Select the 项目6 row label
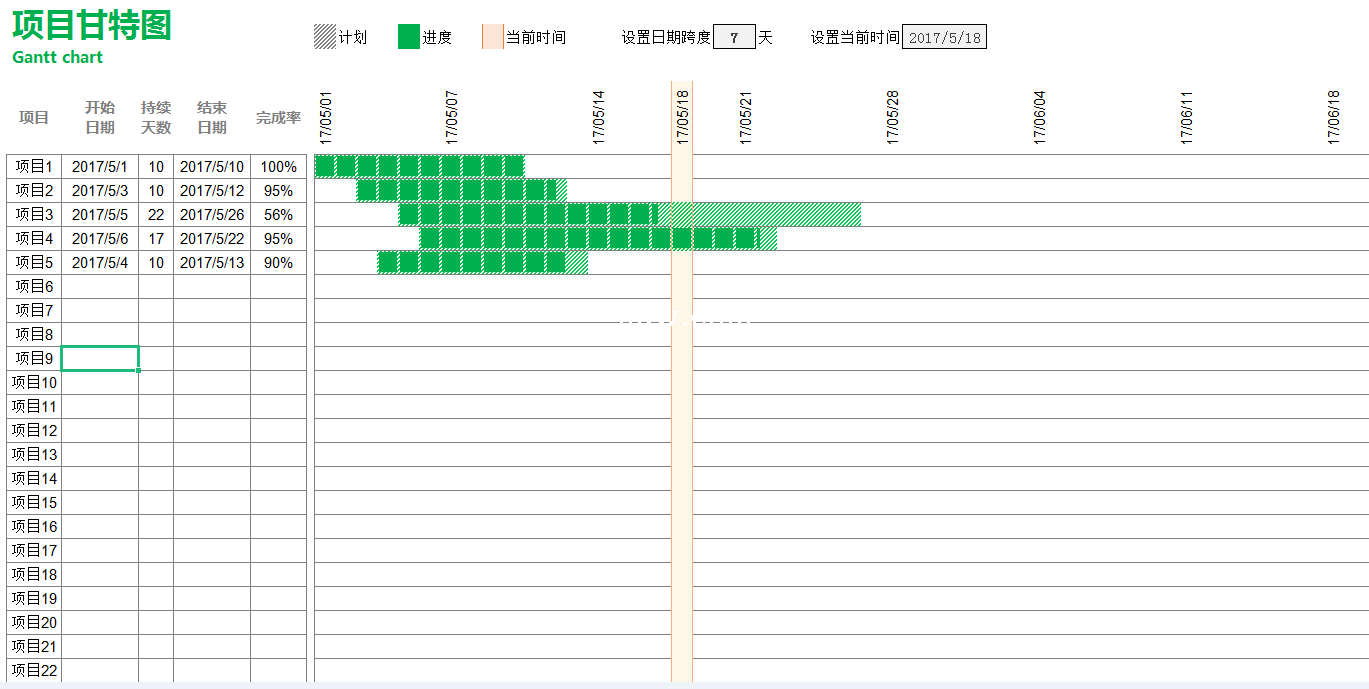Viewport: 1369px width, 689px height. coord(34,287)
